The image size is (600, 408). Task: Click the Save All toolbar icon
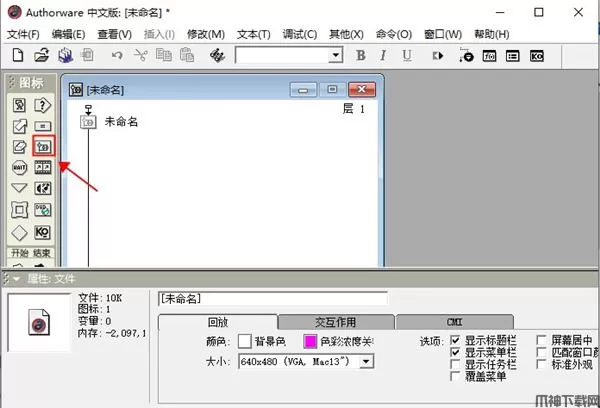pos(65,55)
